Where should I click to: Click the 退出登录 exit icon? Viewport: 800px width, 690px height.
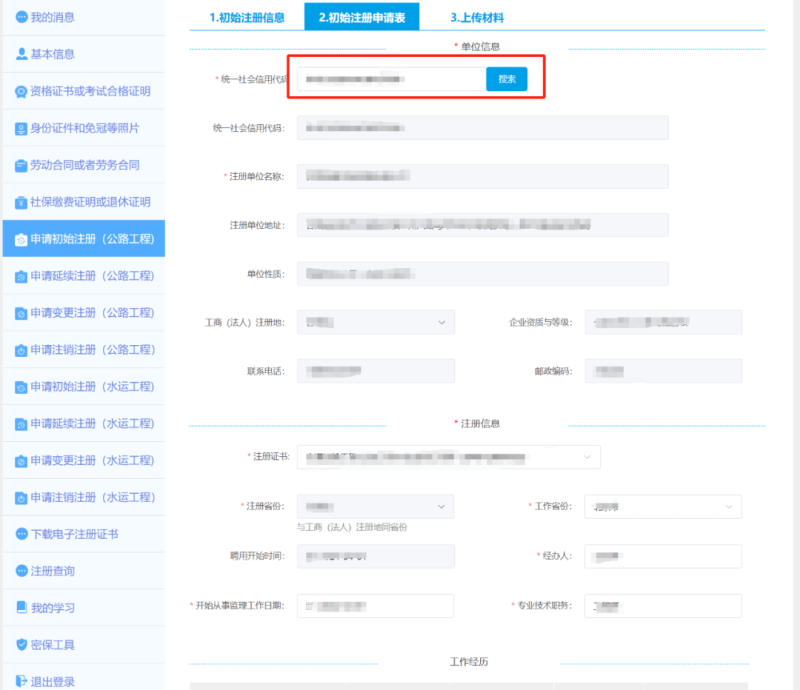[21, 682]
